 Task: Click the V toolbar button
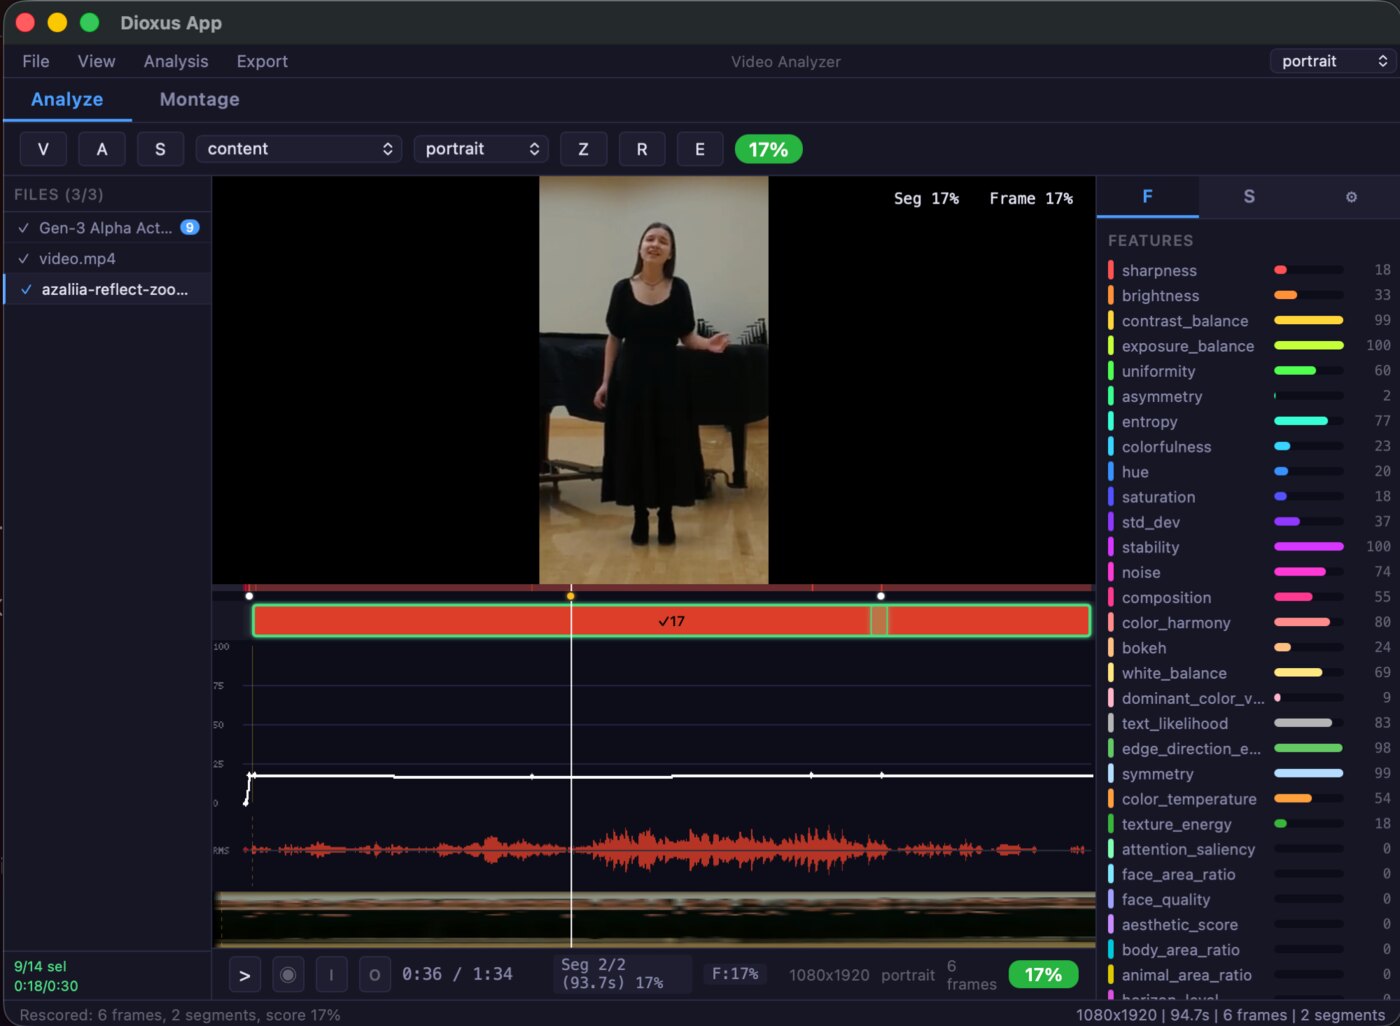(43, 149)
